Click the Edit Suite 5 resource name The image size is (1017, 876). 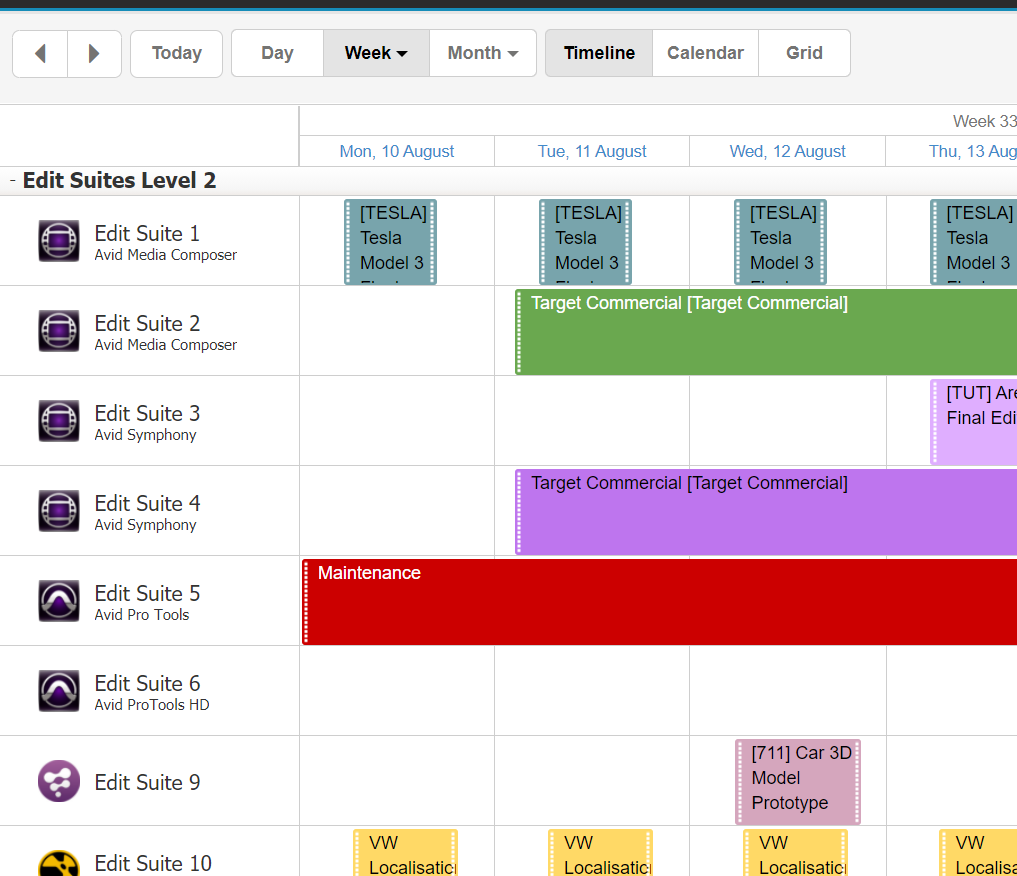pyautogui.click(x=147, y=594)
